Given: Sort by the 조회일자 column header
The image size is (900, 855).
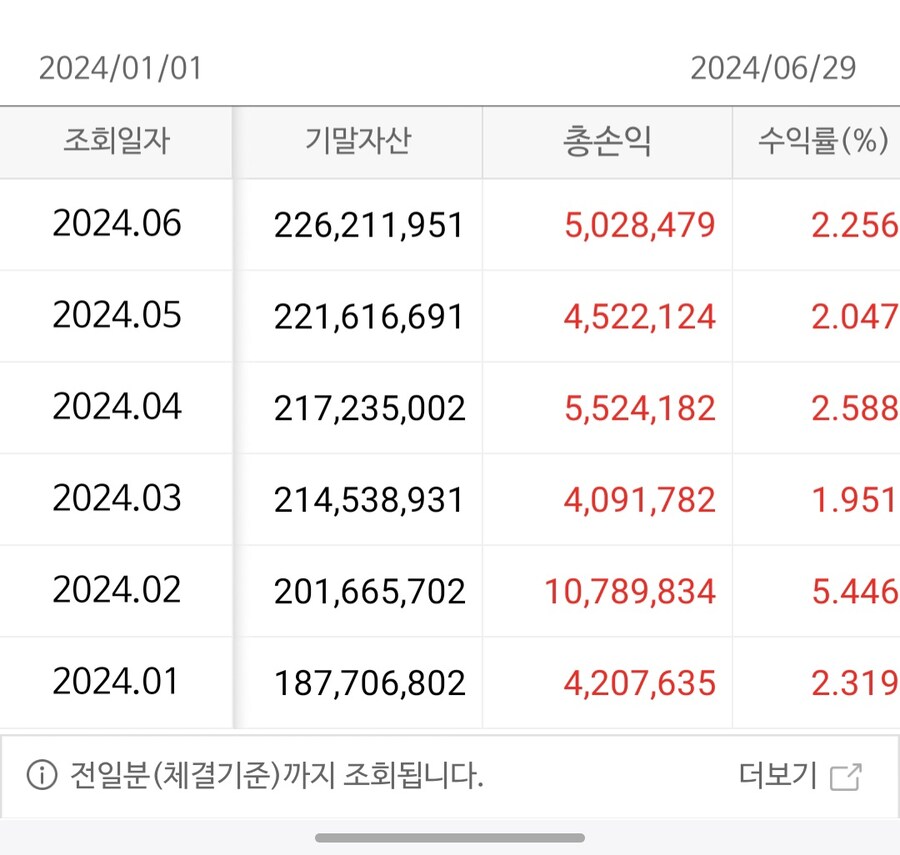Looking at the screenshot, I should (116, 142).
